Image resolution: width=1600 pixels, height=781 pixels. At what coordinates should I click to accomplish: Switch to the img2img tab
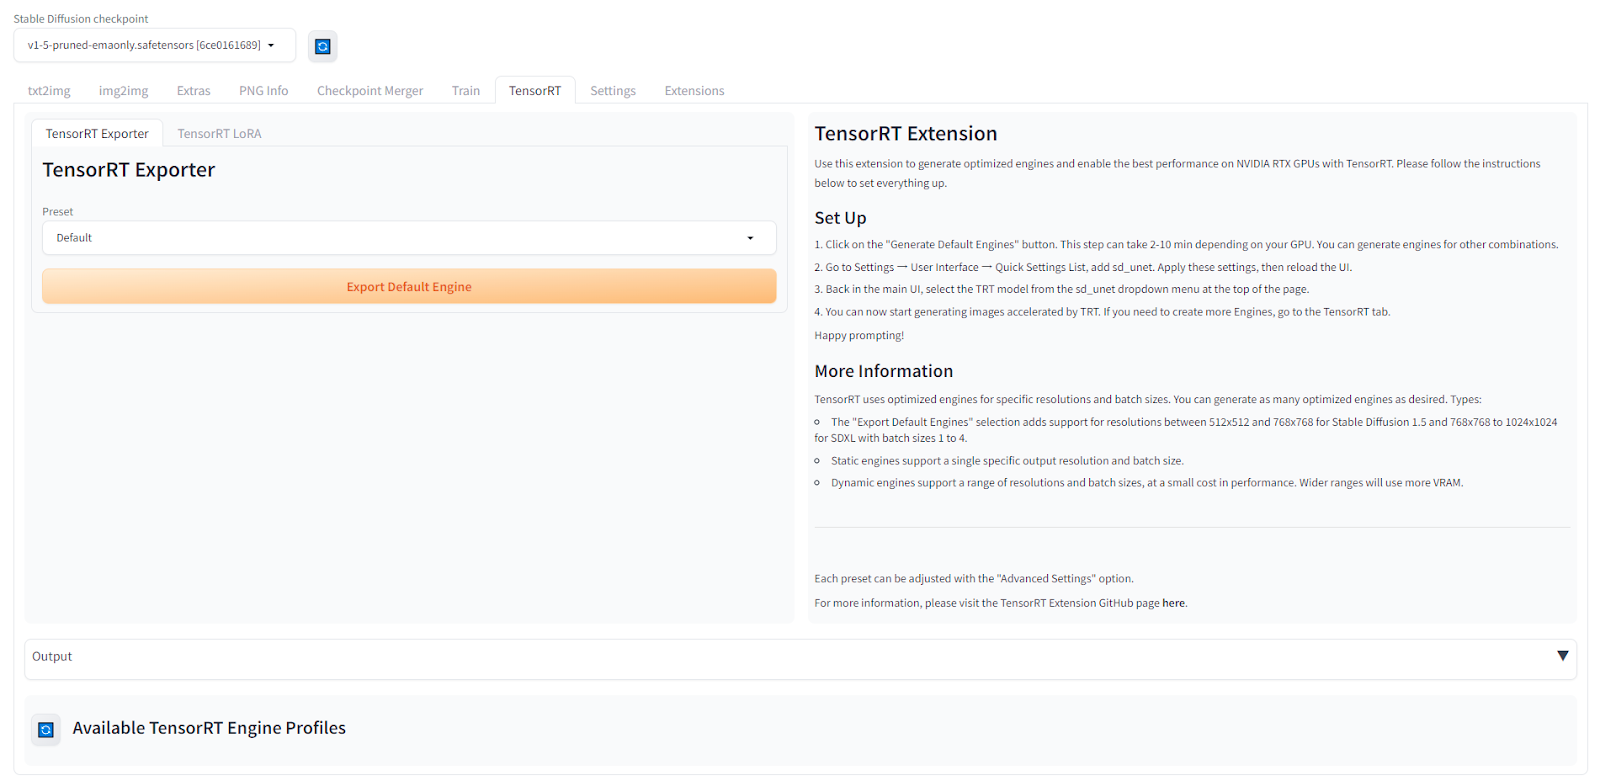[123, 91]
